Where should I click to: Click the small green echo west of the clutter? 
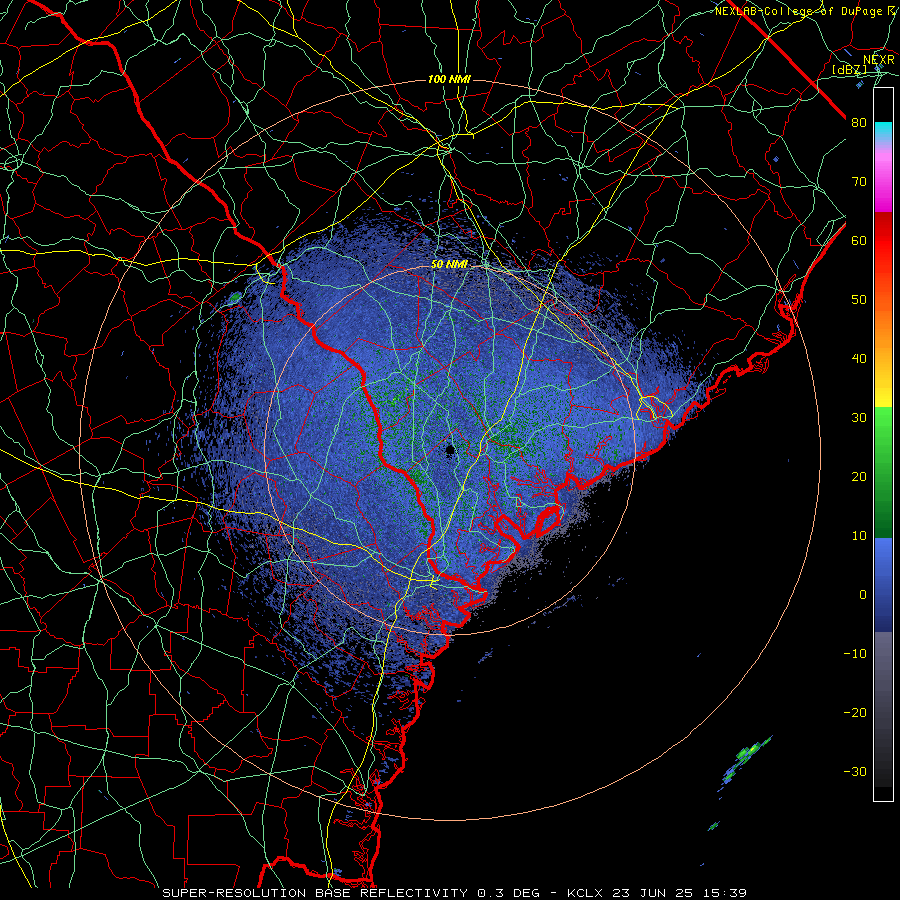(x=235, y=297)
